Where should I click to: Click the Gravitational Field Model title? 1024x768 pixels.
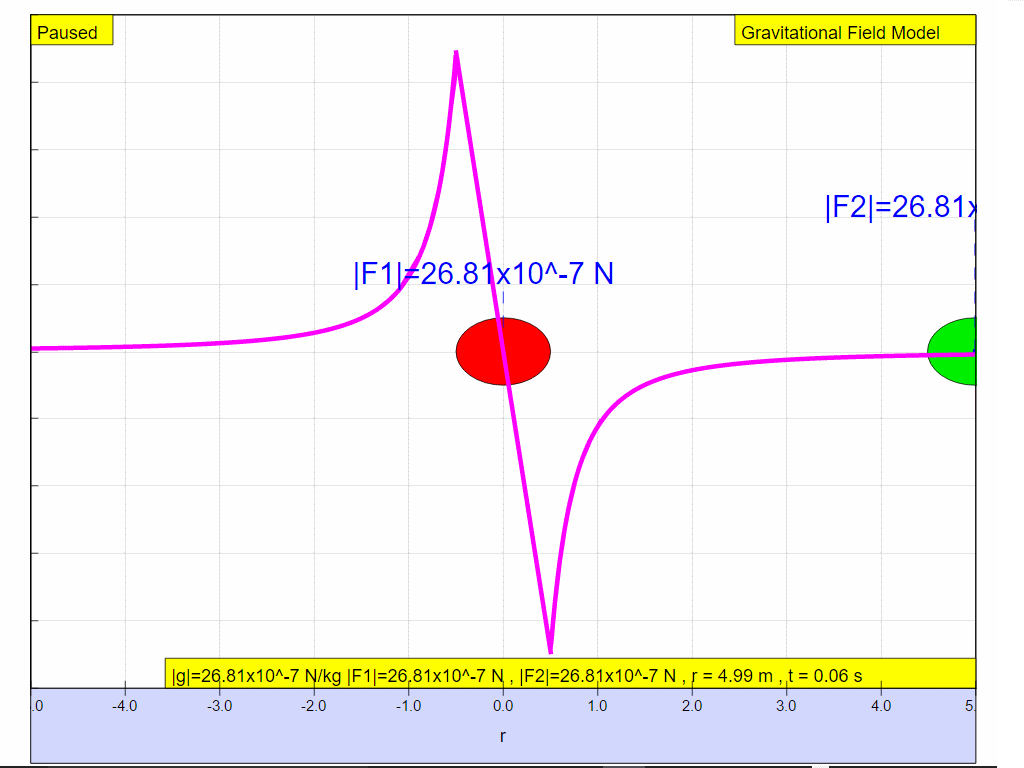pyautogui.click(x=840, y=32)
